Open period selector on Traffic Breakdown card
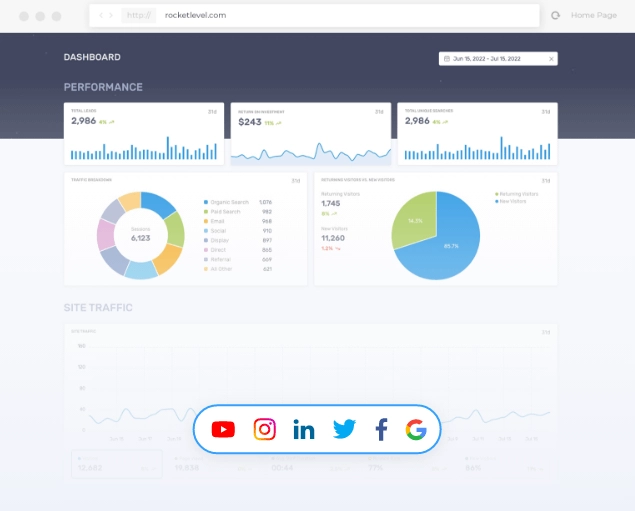This screenshot has width=635, height=511. (x=295, y=181)
